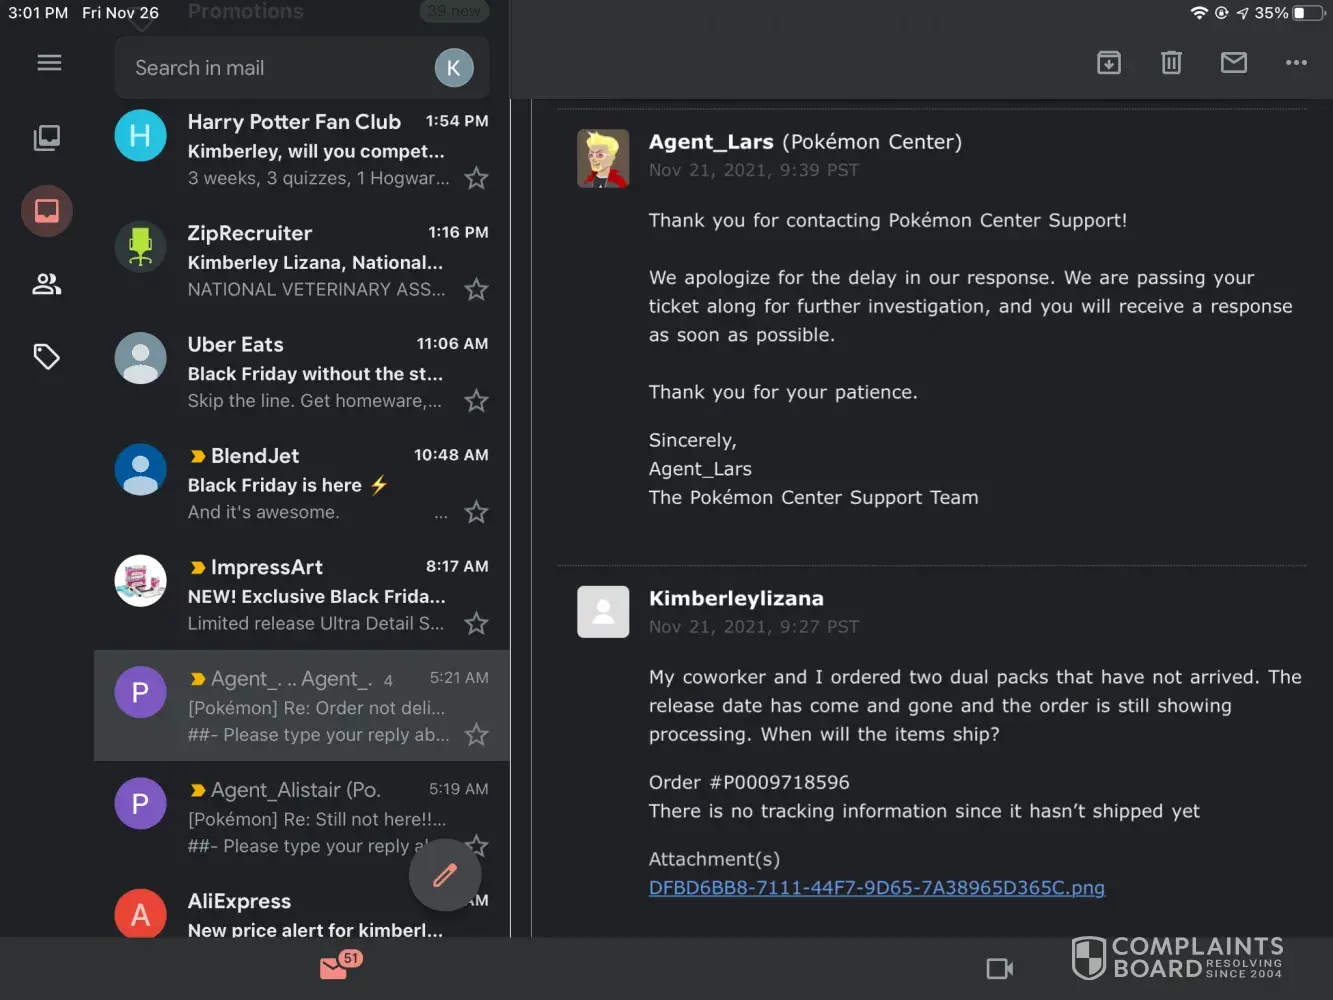
Task: Delete the open email with trash icon
Action: (1171, 63)
